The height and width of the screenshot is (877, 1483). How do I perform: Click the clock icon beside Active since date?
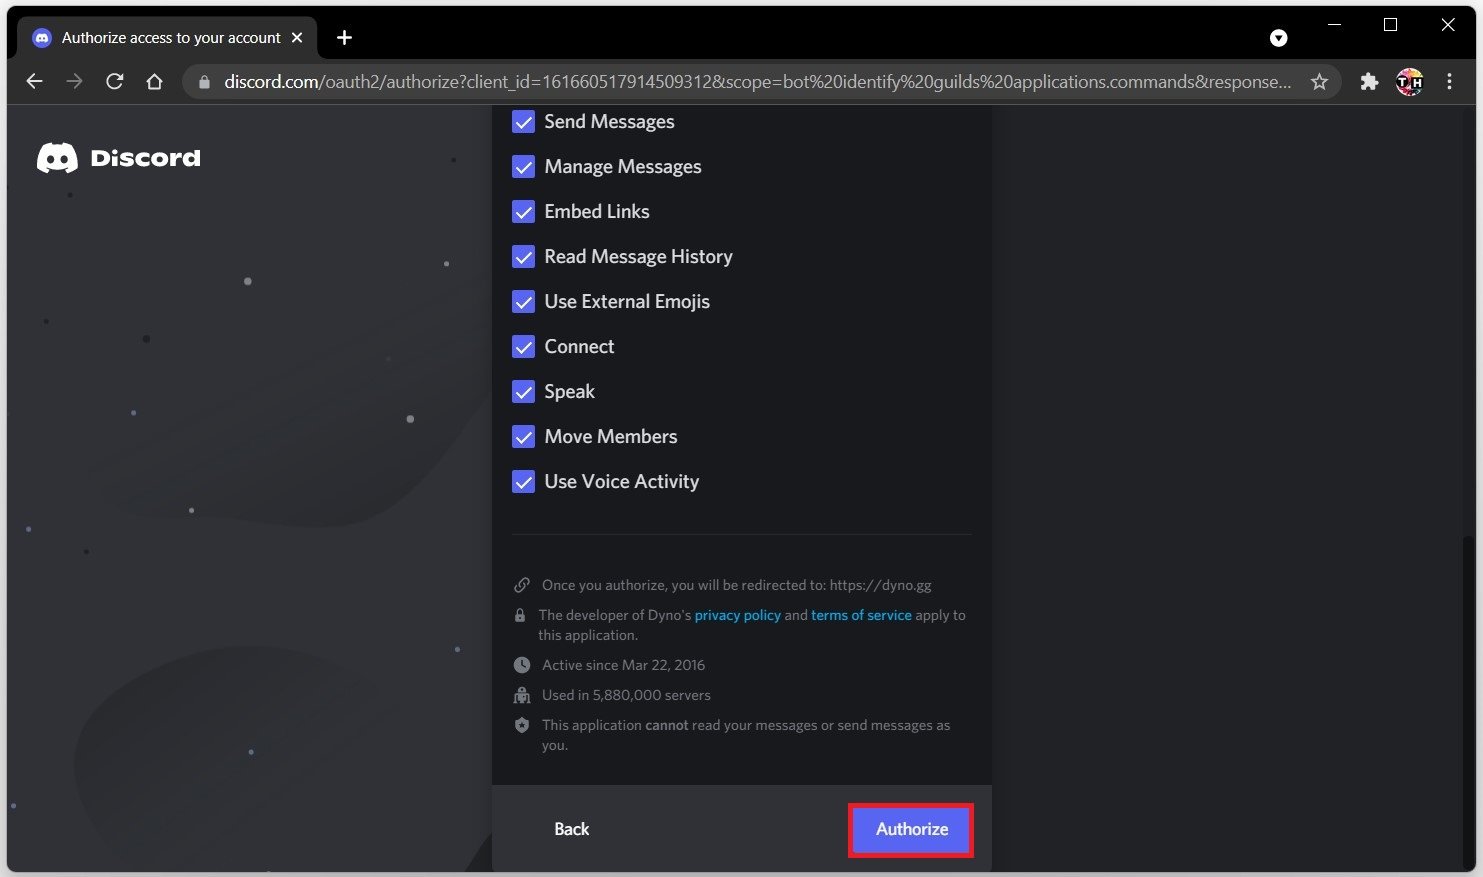tap(522, 665)
